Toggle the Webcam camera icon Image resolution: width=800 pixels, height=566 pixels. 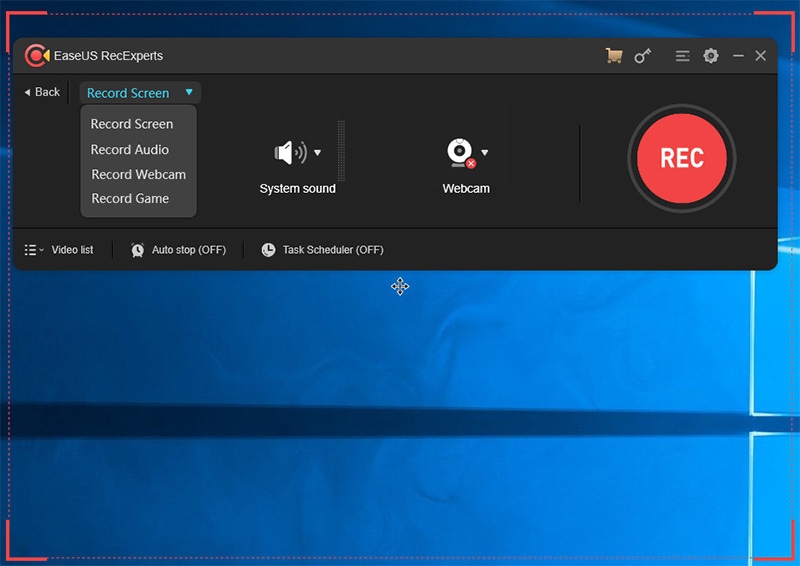point(461,152)
